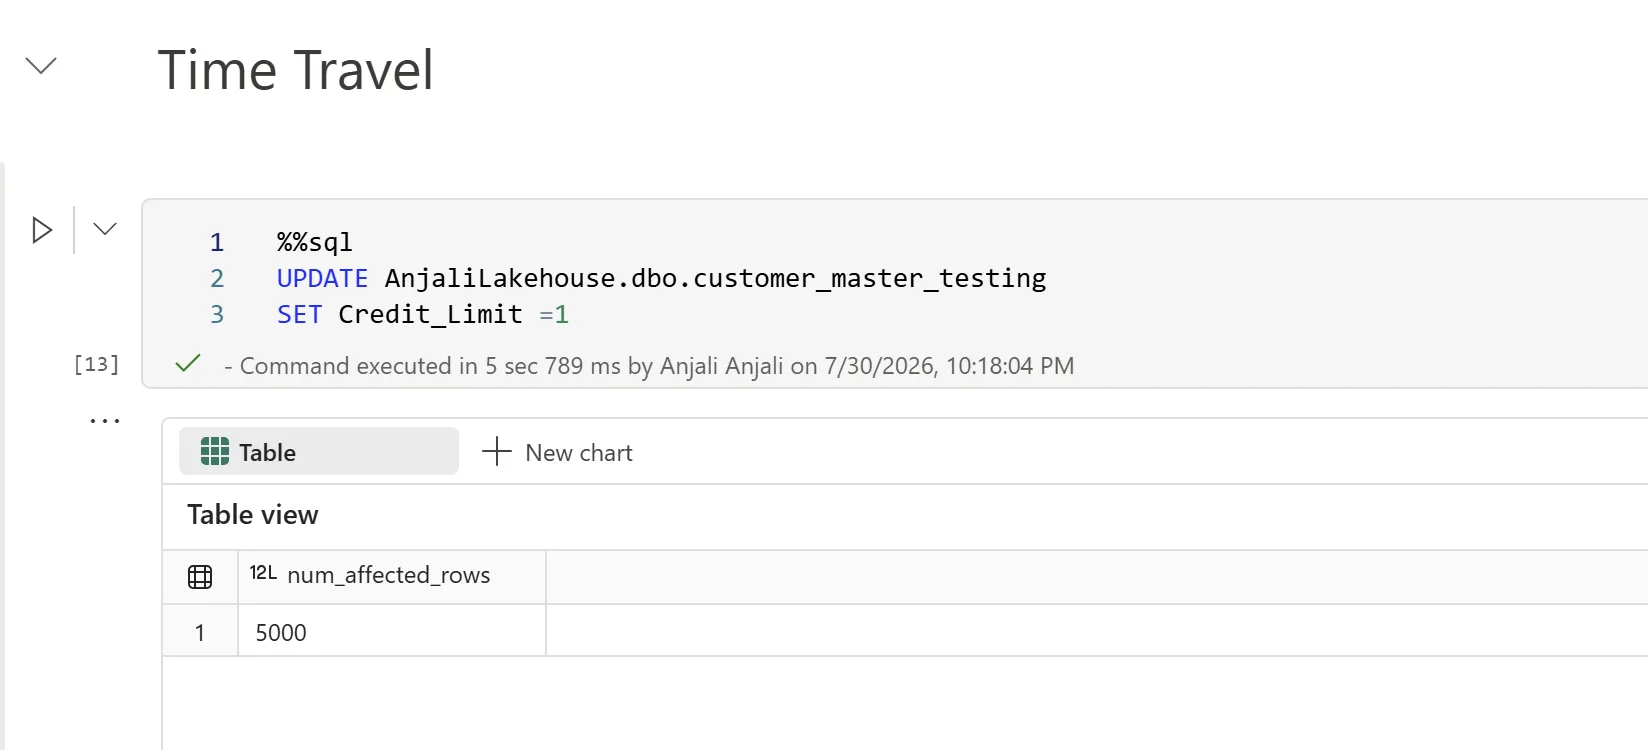Click the plus icon for New chart
Viewport: 1648px width, 750px height.
point(497,451)
